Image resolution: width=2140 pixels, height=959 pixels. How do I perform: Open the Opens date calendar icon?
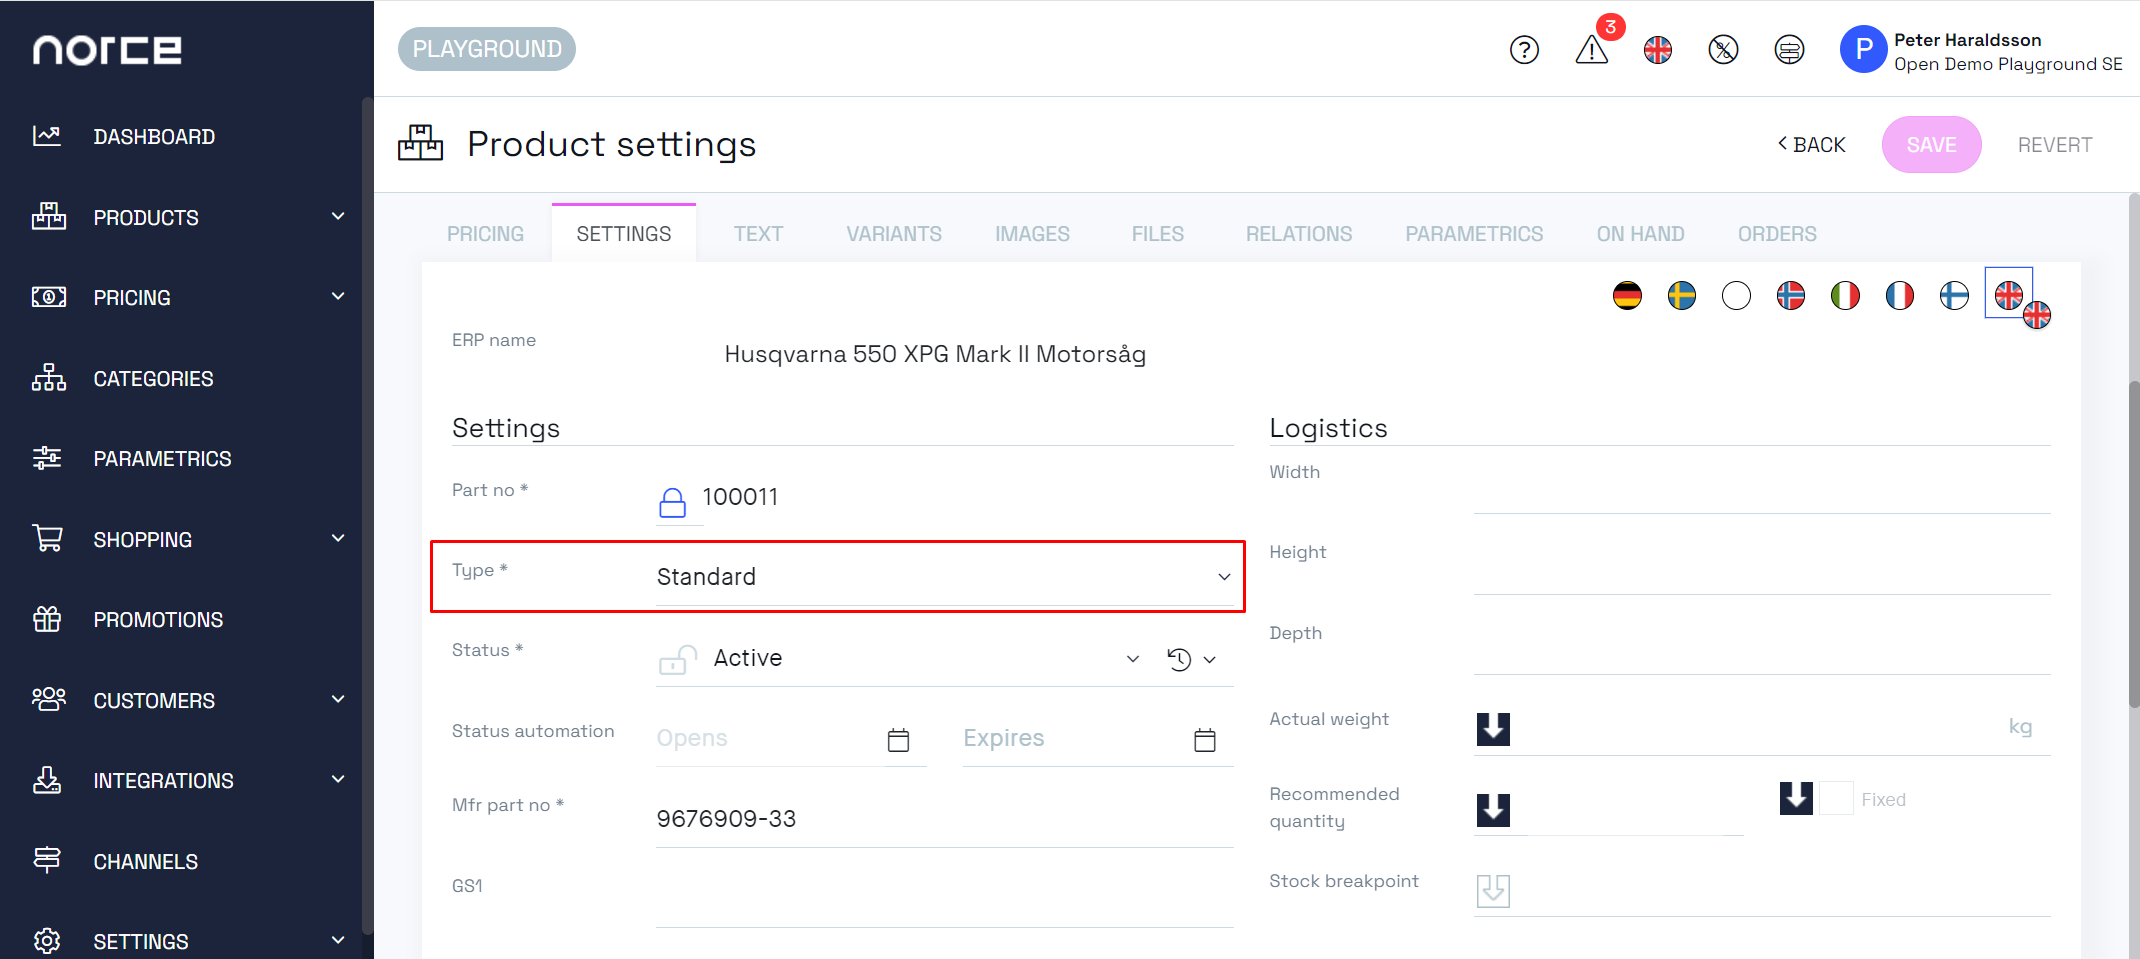tap(898, 740)
